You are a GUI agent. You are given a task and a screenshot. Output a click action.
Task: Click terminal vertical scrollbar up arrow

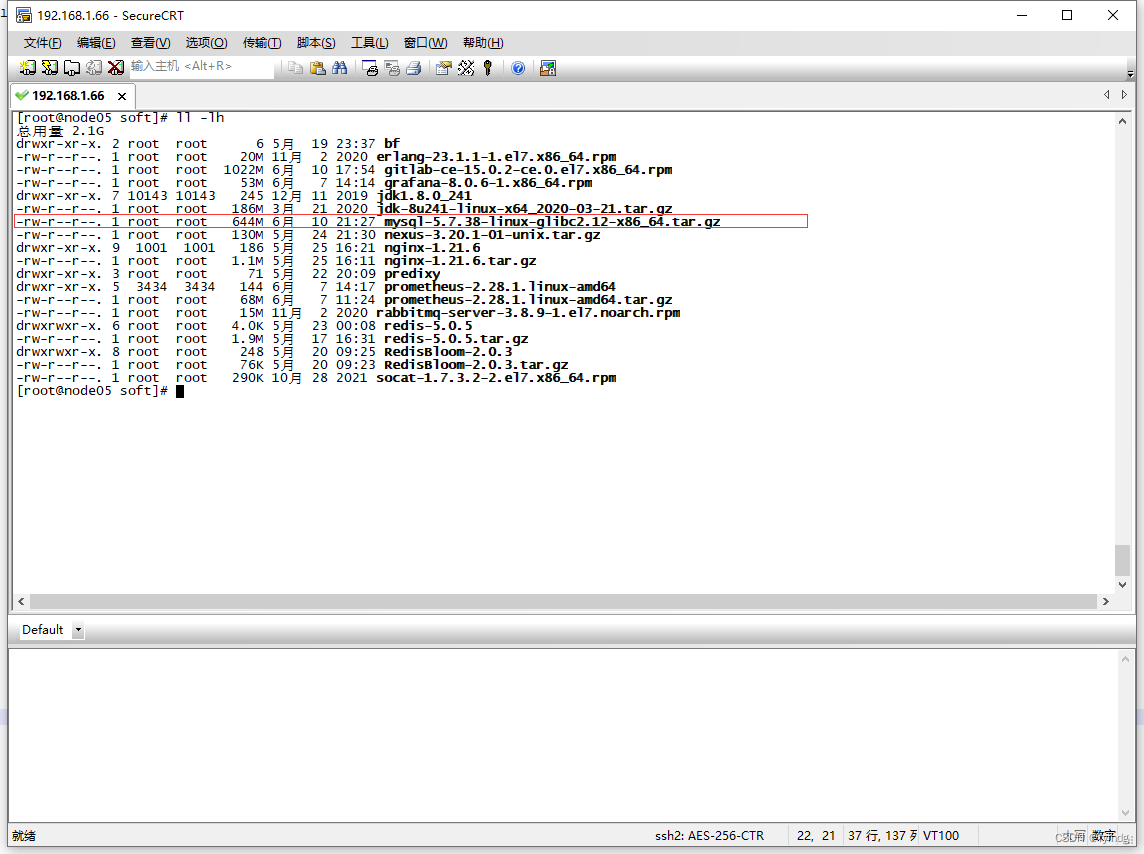(x=1122, y=121)
